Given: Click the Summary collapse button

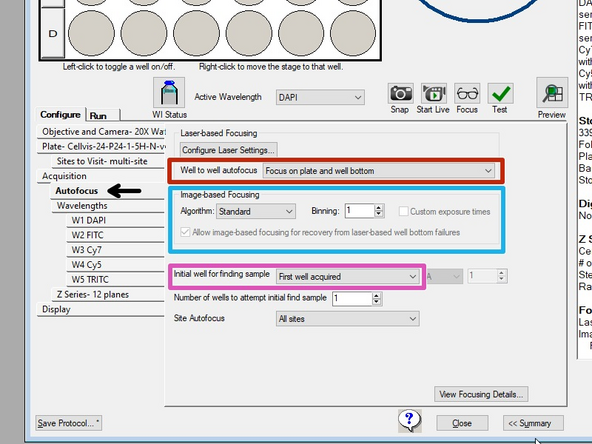Looking at the screenshot, I should [533, 423].
